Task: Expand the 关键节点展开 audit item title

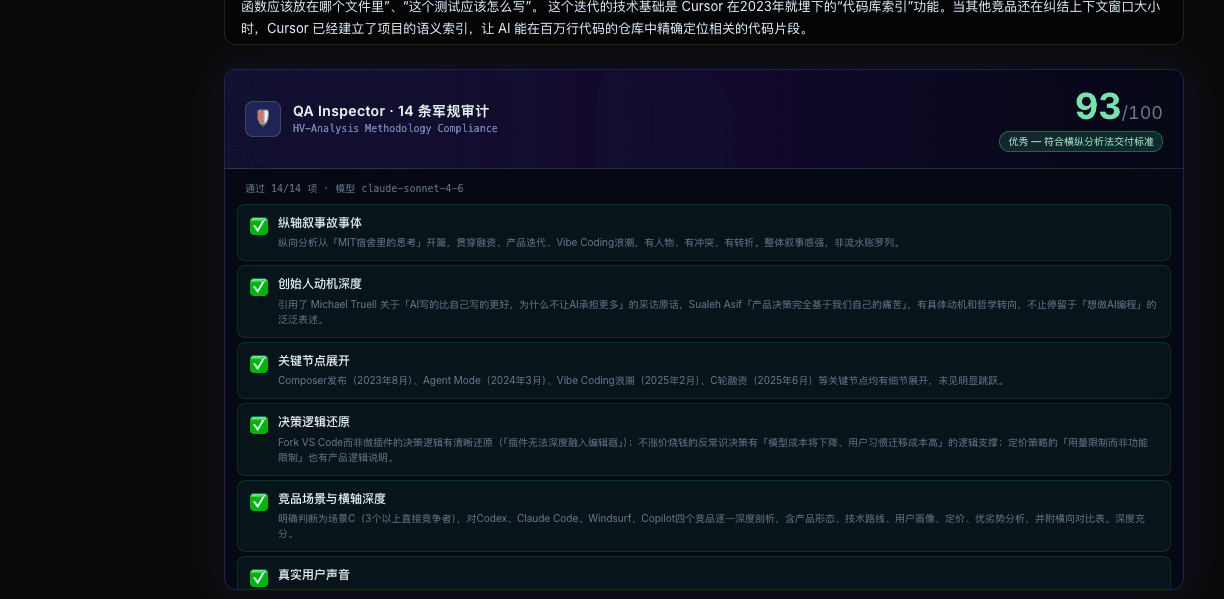Action: [x=314, y=360]
